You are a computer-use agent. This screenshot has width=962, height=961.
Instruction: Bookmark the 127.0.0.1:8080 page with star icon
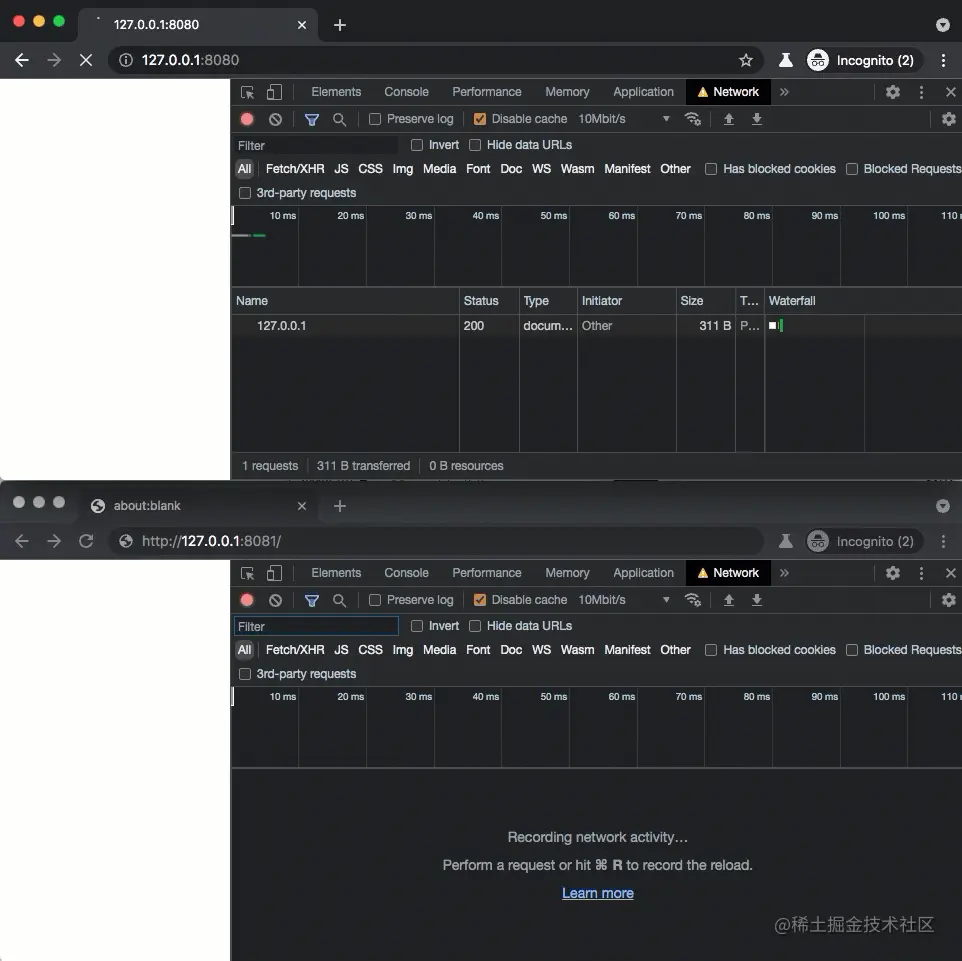click(x=745, y=60)
